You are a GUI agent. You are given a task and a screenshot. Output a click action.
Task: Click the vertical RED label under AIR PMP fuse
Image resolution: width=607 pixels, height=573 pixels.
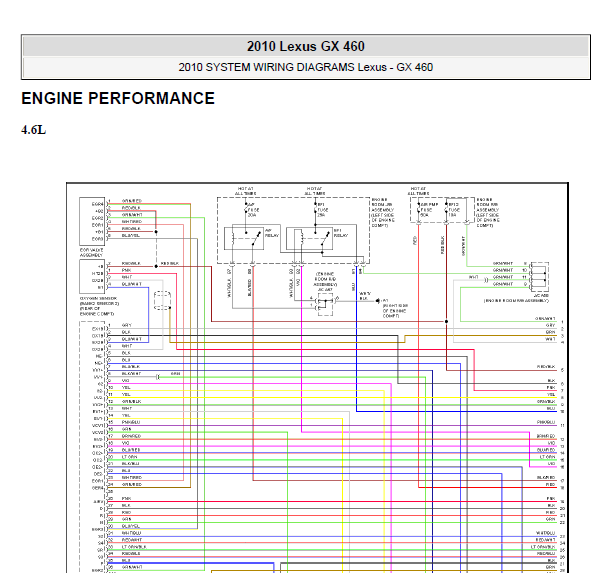tap(415, 240)
